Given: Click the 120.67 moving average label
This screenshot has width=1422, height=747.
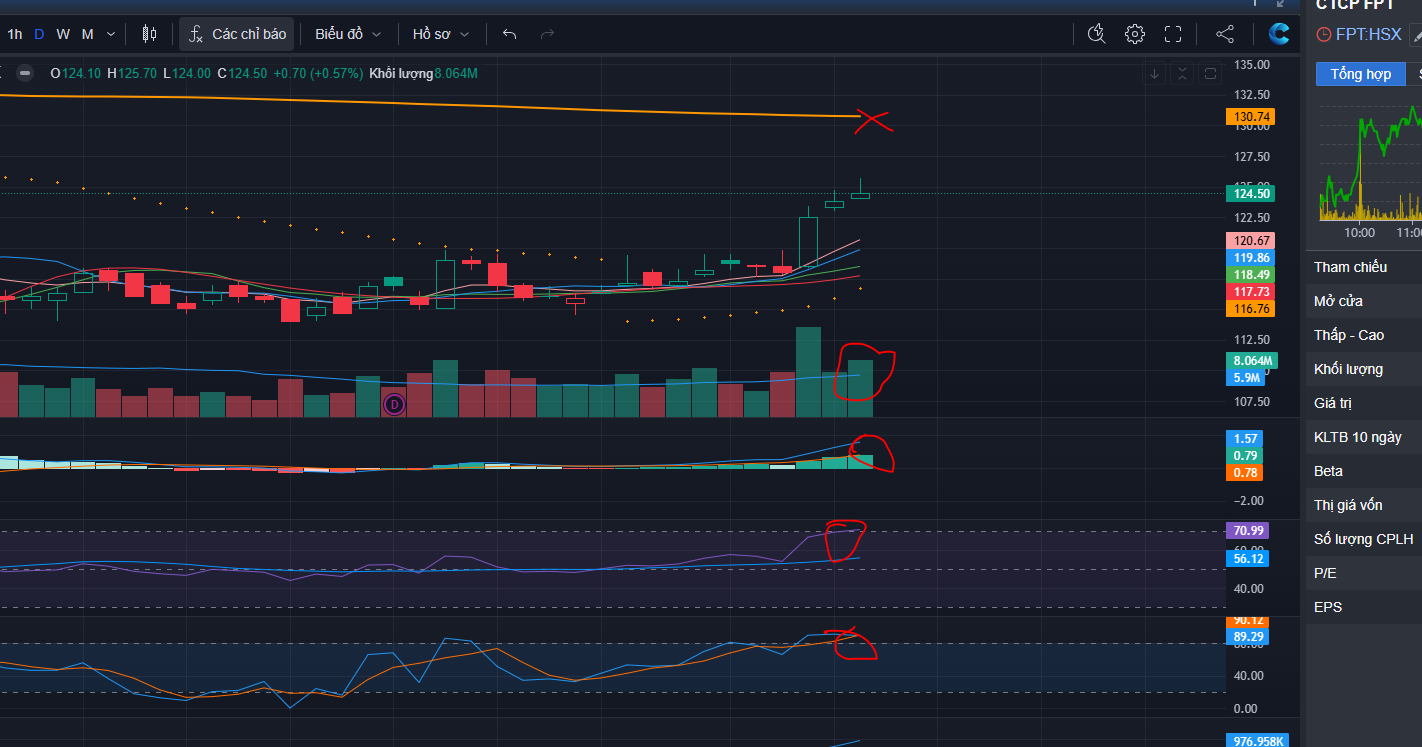Looking at the screenshot, I should click(1251, 241).
